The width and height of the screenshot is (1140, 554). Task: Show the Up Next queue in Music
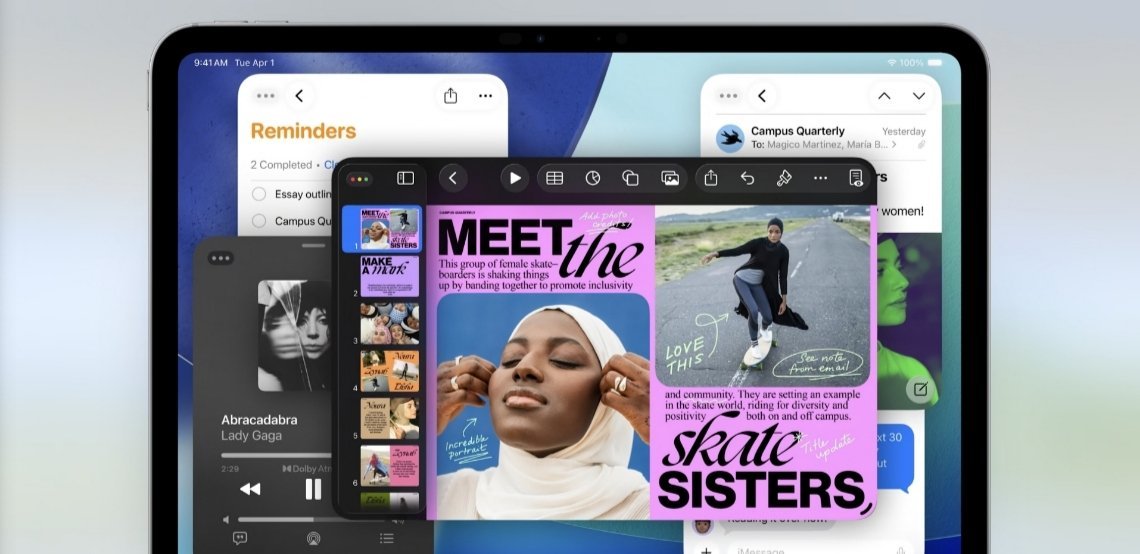point(387,538)
